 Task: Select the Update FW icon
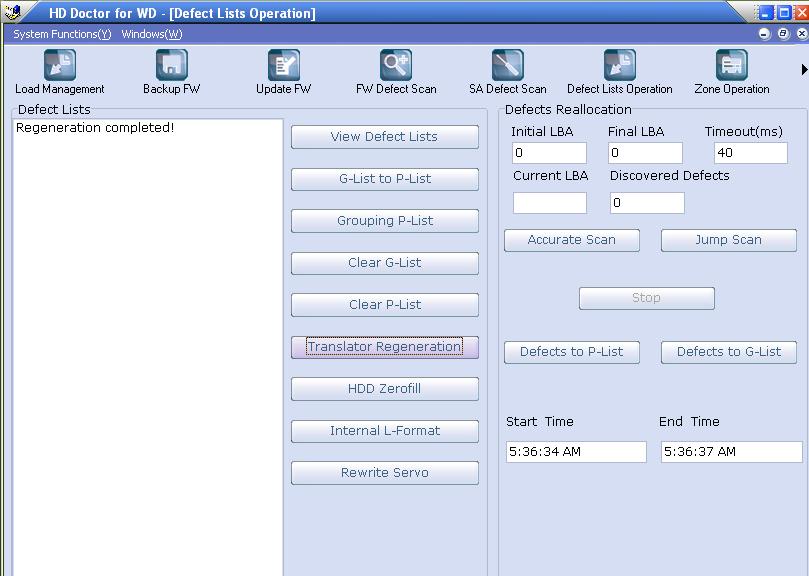pos(284,65)
